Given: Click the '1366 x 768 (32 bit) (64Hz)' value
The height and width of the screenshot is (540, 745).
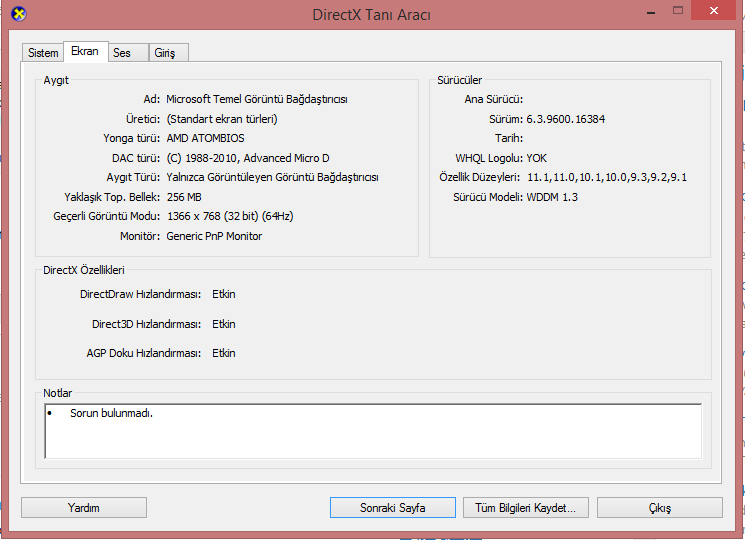Looking at the screenshot, I should pyautogui.click(x=230, y=216).
